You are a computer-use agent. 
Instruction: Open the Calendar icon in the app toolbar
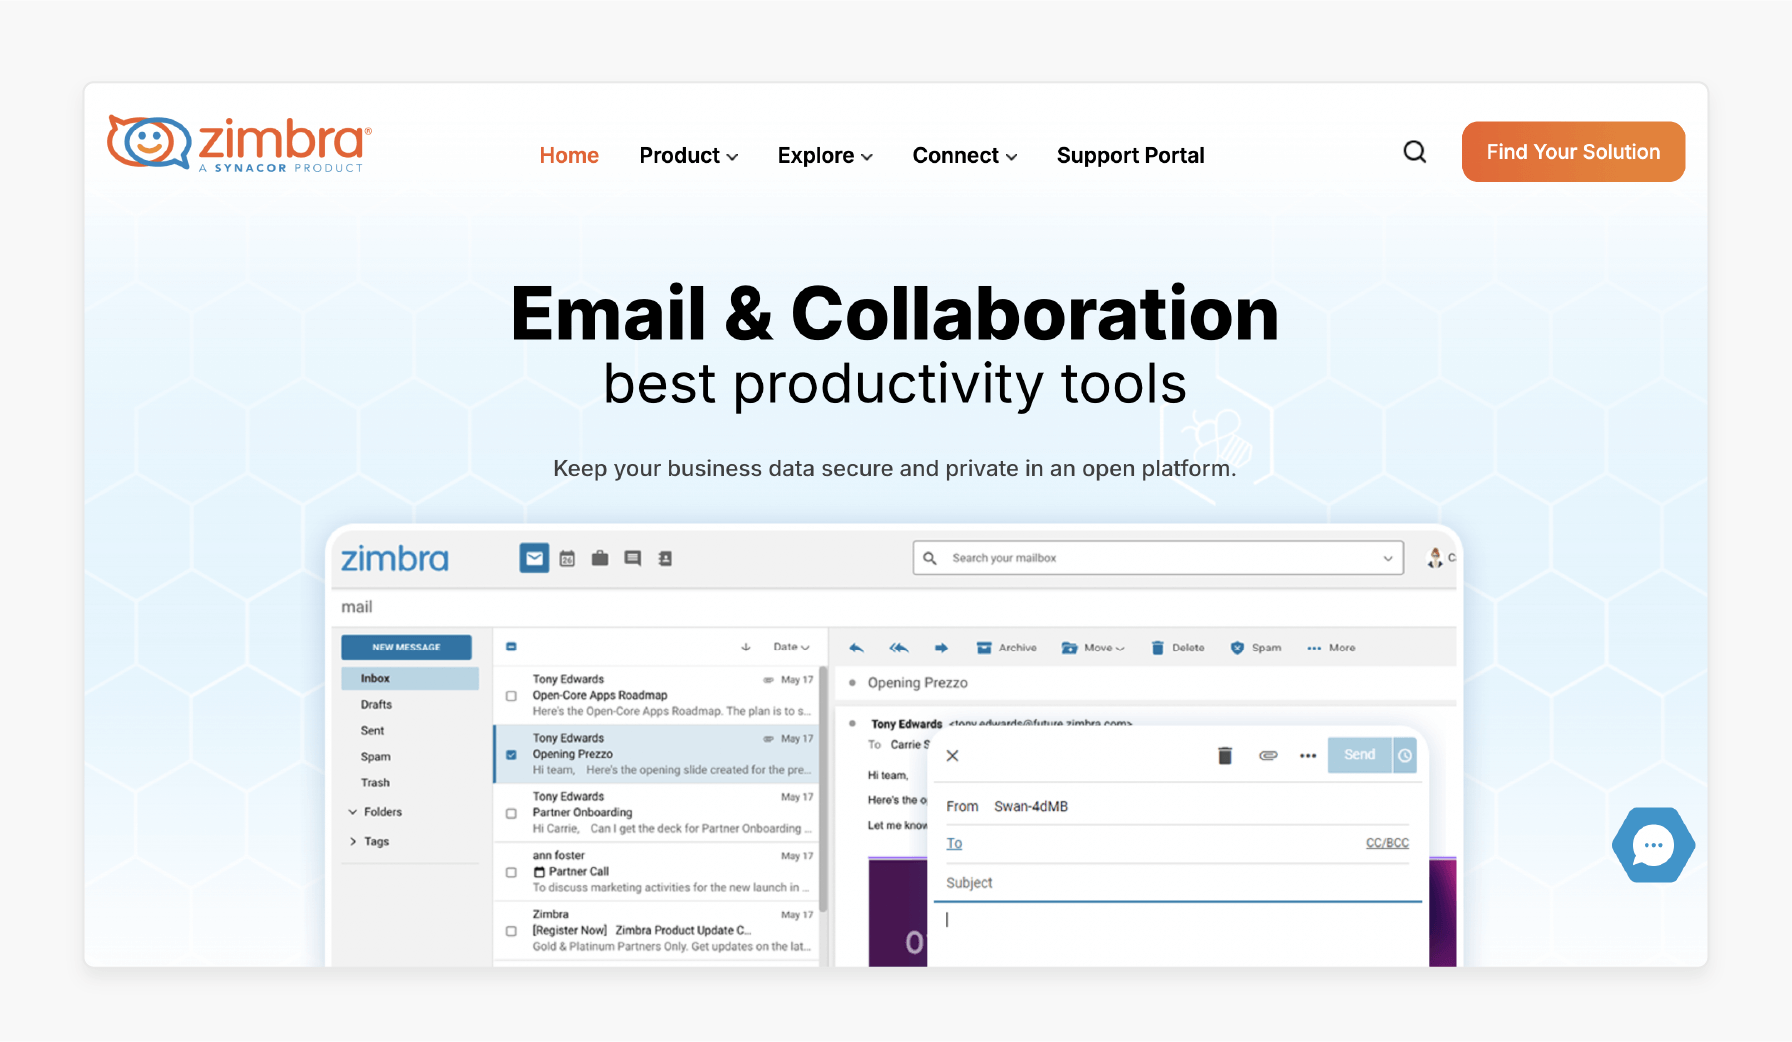click(567, 558)
